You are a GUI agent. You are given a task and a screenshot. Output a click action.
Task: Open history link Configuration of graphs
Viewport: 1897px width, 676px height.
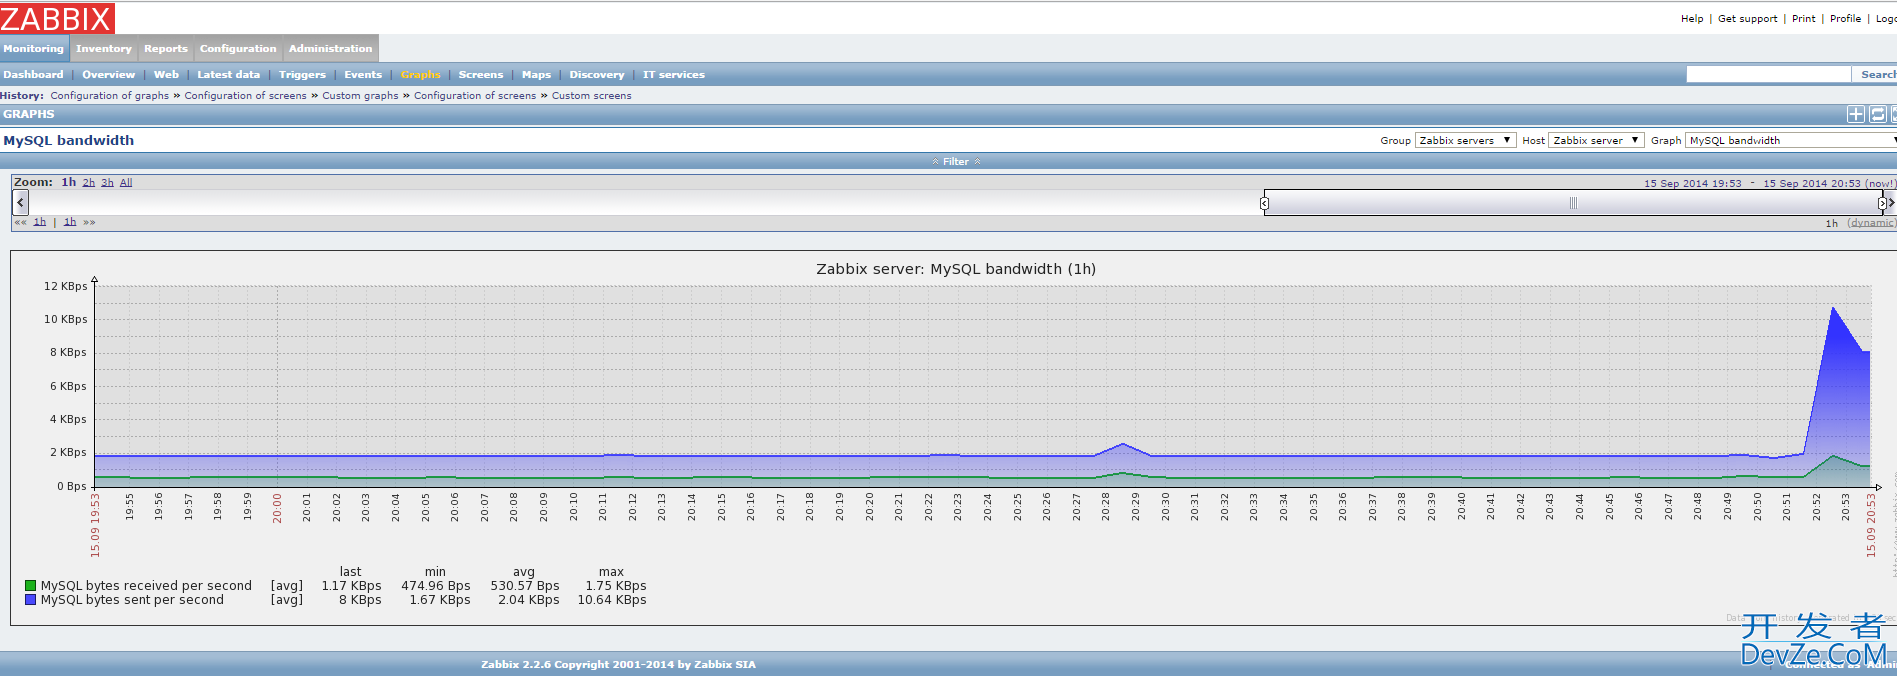point(110,95)
